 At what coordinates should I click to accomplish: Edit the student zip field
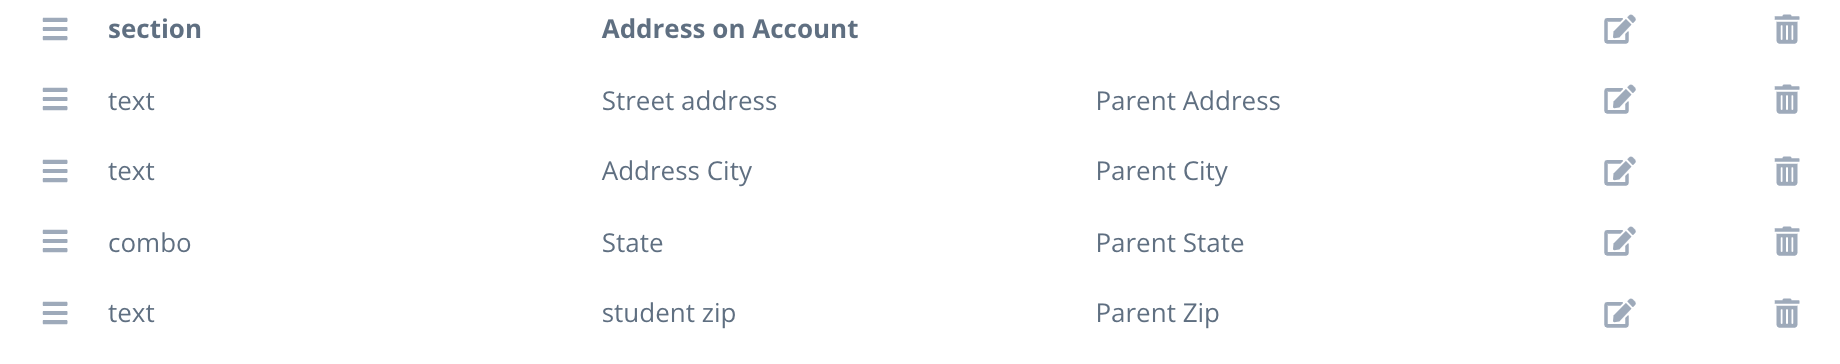(1619, 313)
